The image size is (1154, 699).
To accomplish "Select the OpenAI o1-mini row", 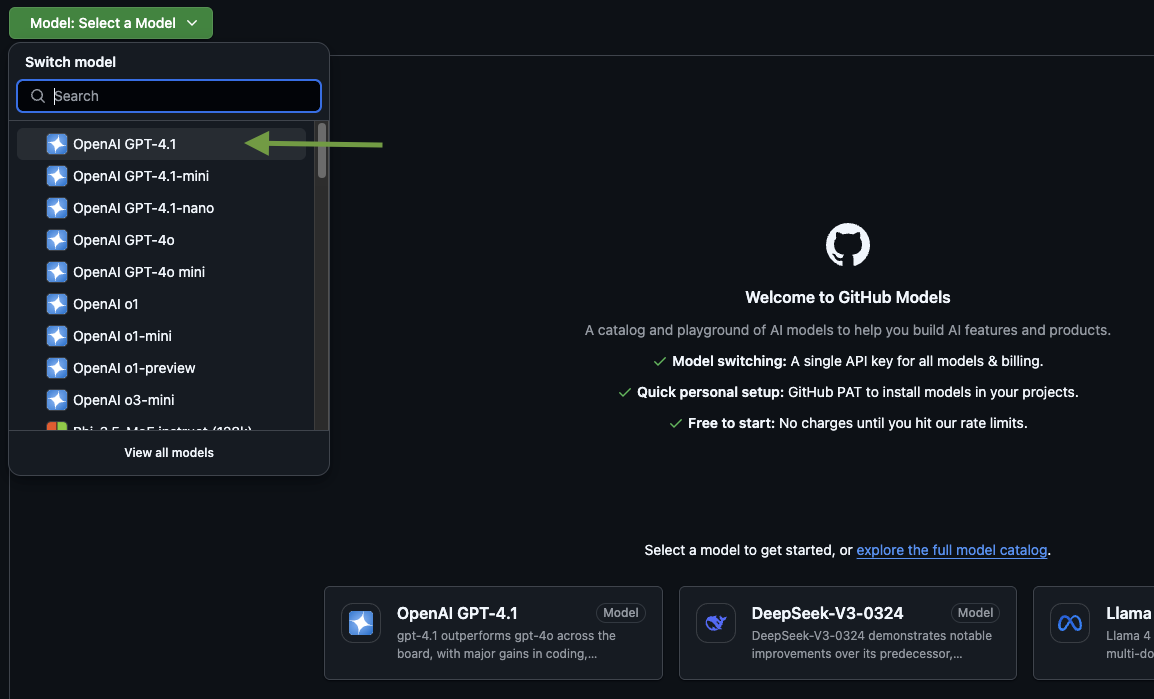I will point(161,336).
